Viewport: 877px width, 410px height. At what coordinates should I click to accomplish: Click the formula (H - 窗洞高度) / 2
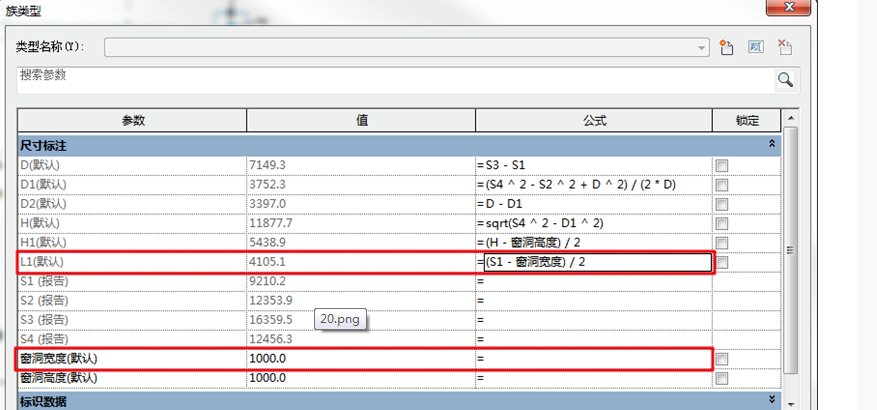click(x=530, y=243)
